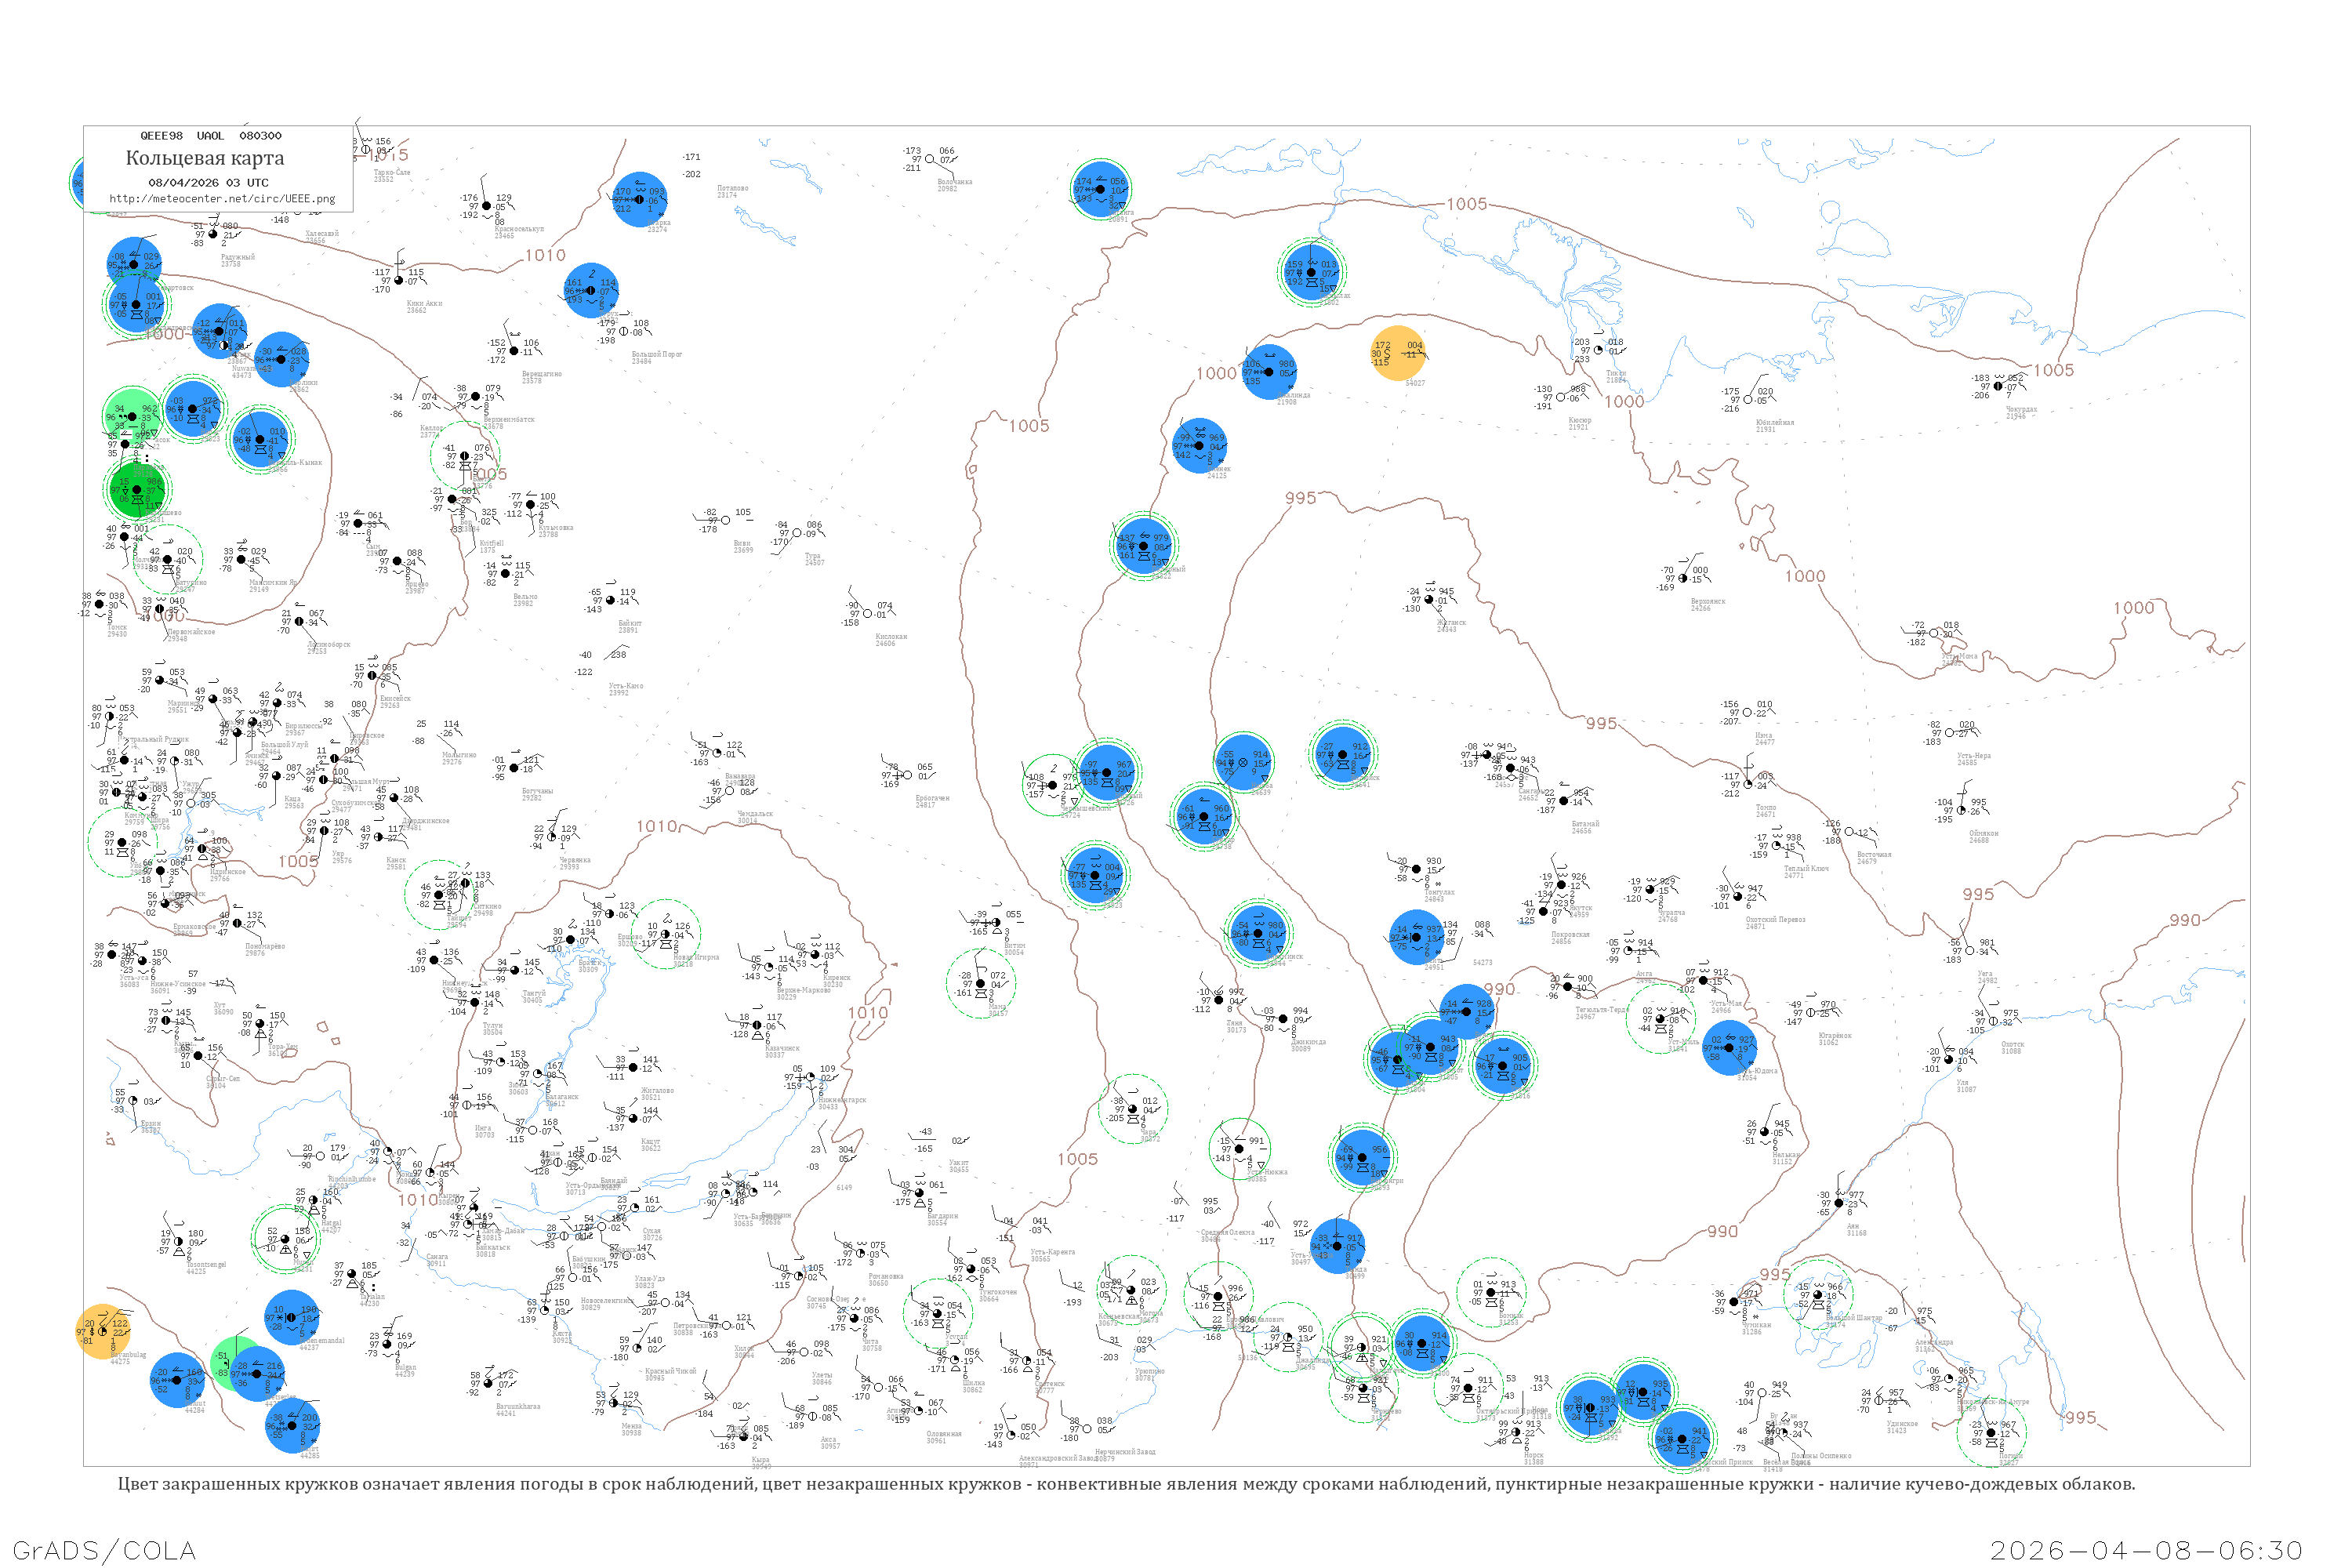The width and height of the screenshot is (2352, 1568).
Task: Click the blue Olenek 24125 station marker
Action: [1199, 445]
